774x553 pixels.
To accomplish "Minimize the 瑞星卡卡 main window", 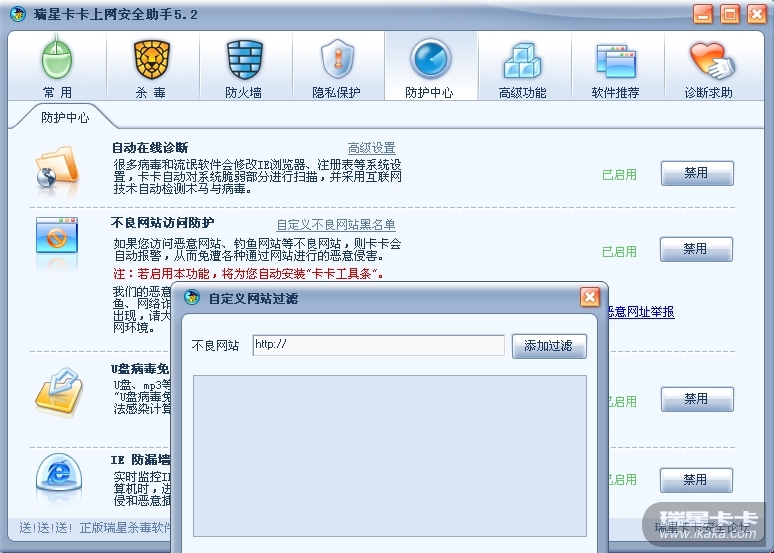I will [702, 14].
